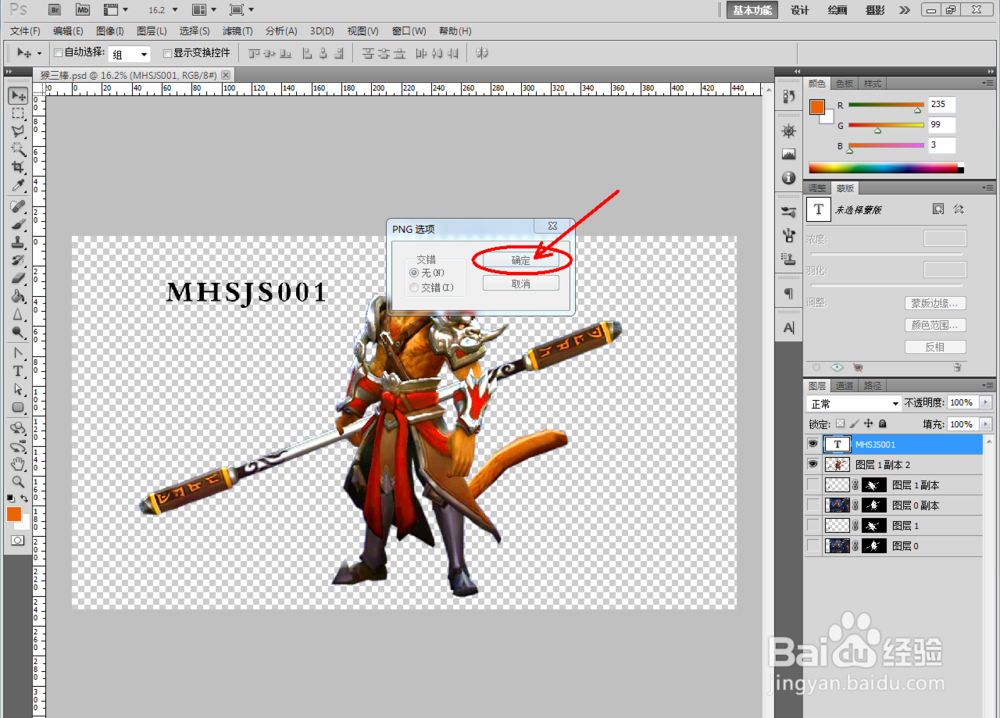
Task: Select the Magic Wand tool
Action: [x=18, y=149]
